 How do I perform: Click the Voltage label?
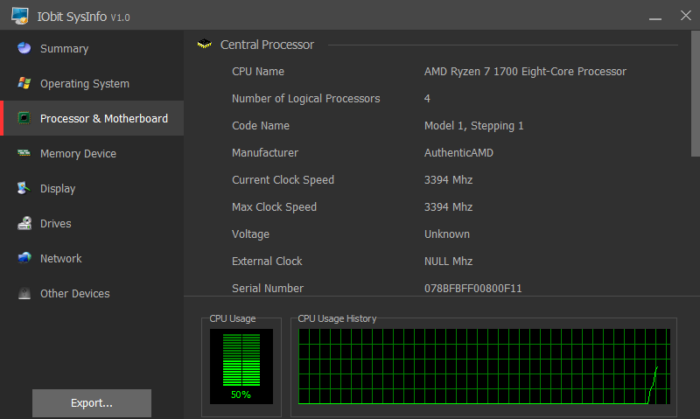pos(250,234)
